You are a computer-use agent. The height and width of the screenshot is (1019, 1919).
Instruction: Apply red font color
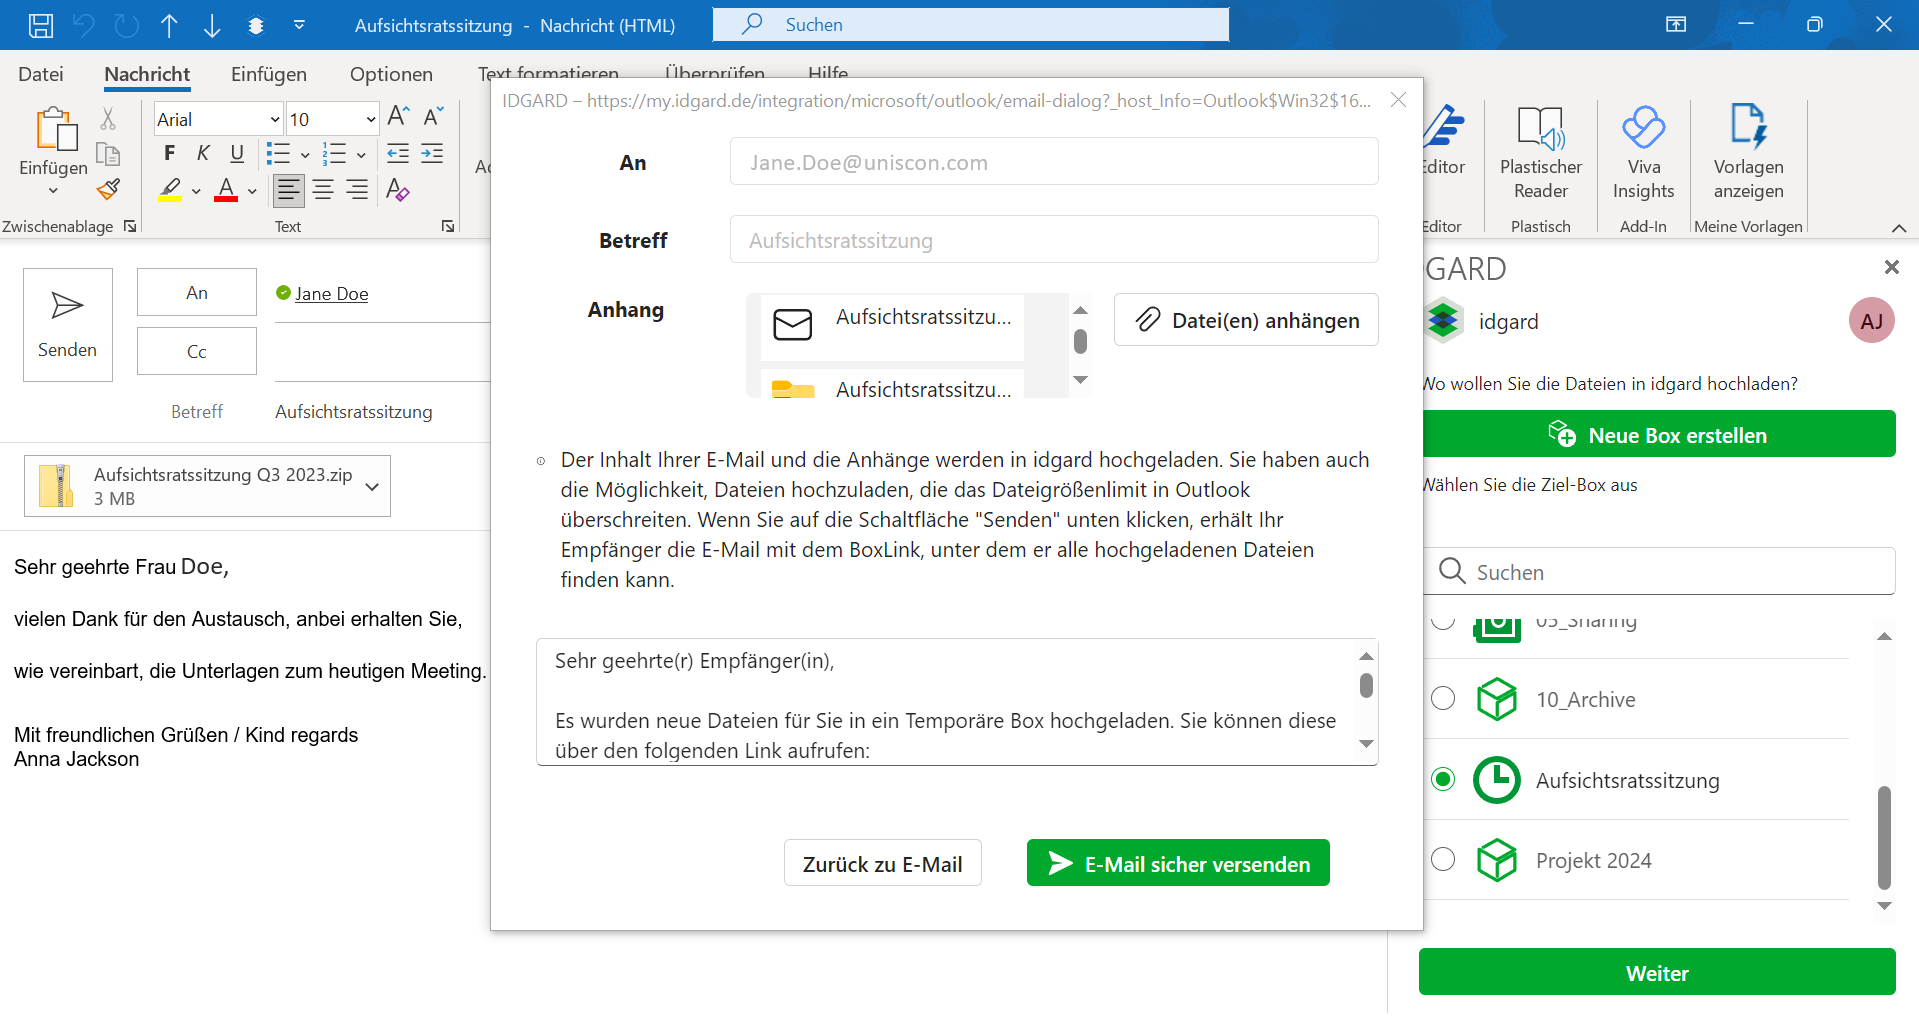[227, 189]
